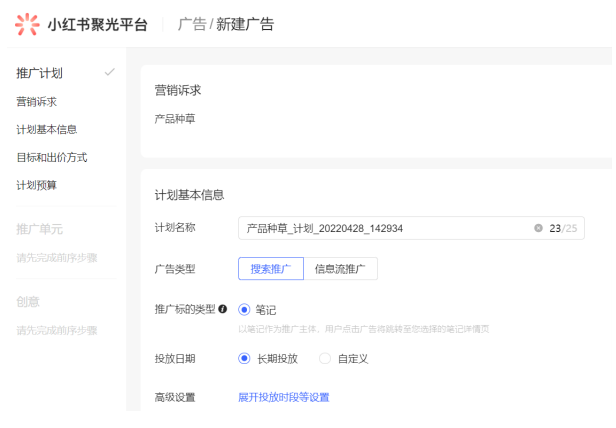Click 请先完成前序步骤 under 创意
This screenshot has width=616, height=428.
click(x=57, y=330)
